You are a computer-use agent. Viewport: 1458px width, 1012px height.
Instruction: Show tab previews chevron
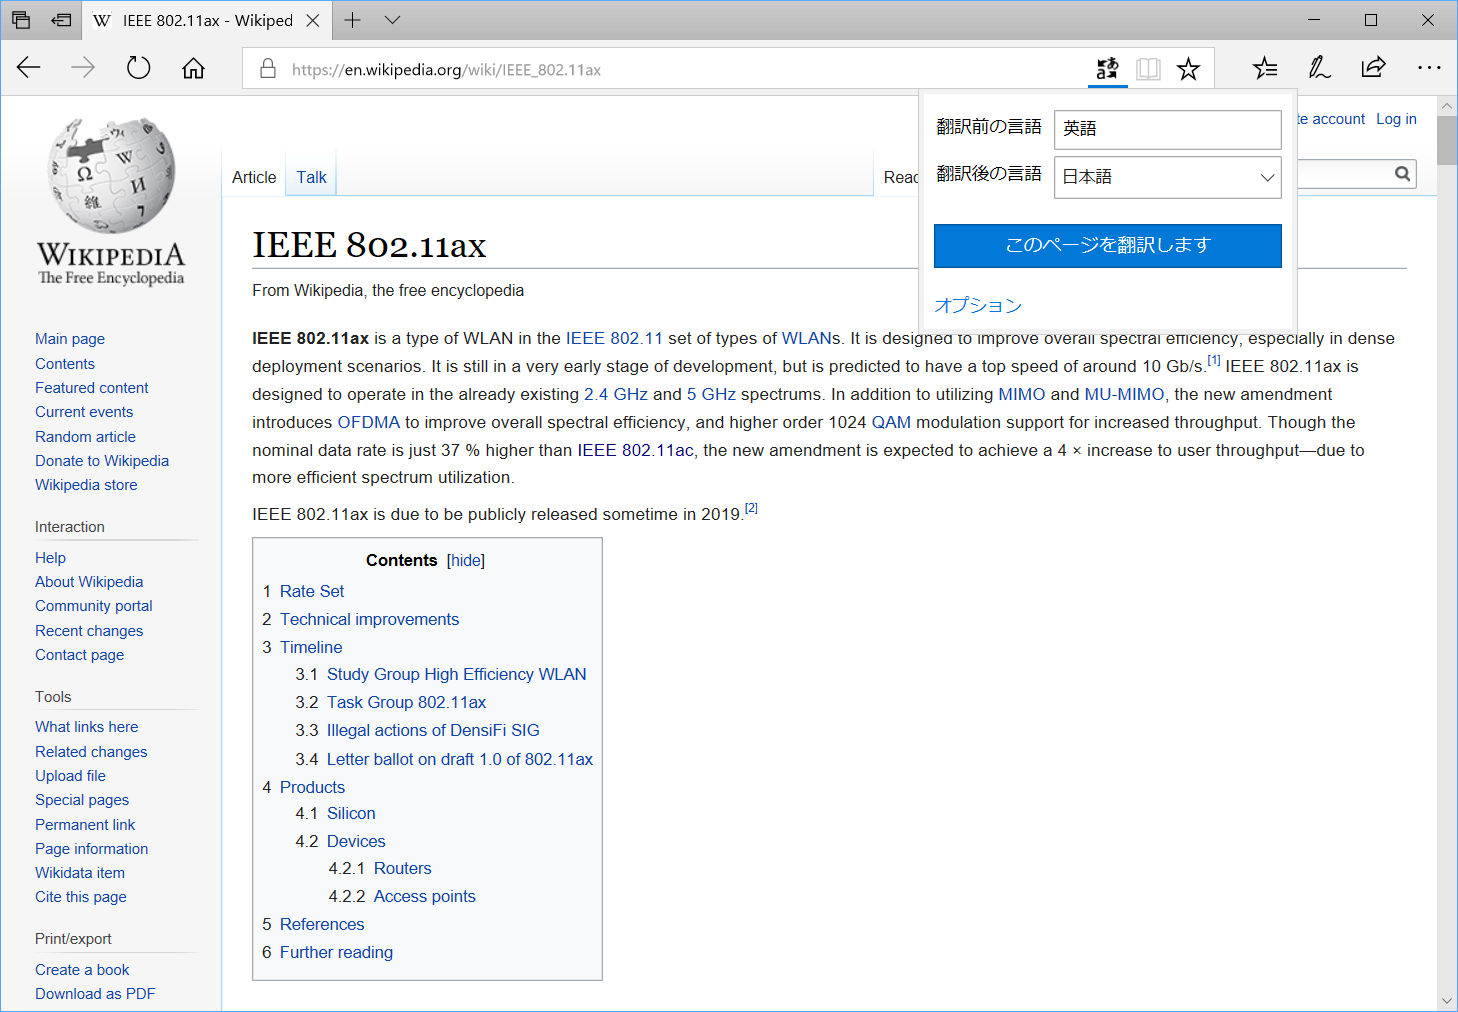392,20
